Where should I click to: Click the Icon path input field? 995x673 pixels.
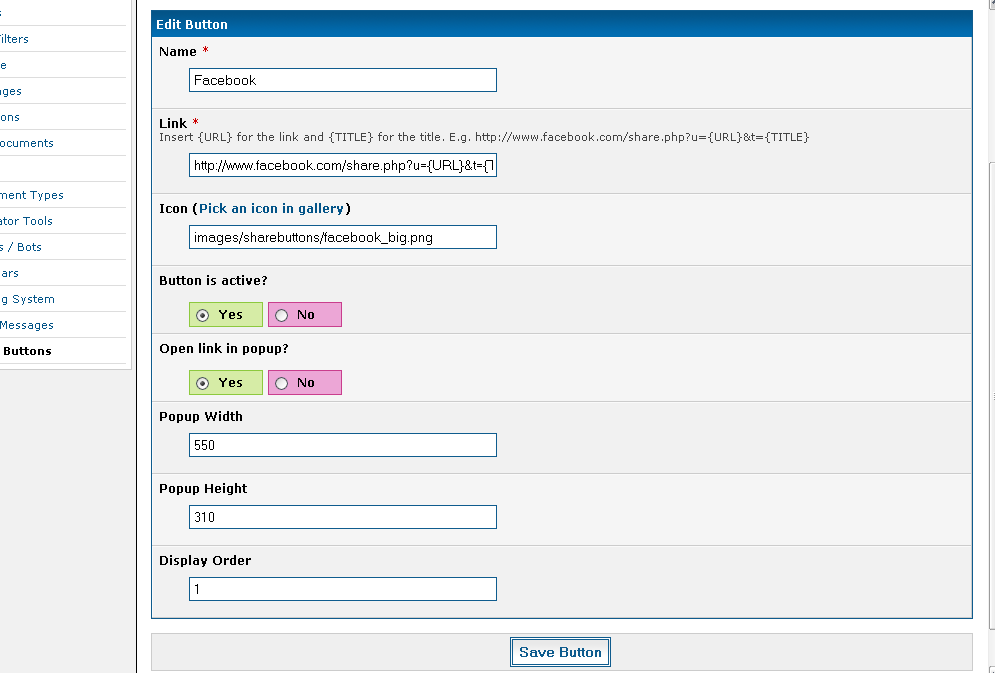tap(342, 237)
